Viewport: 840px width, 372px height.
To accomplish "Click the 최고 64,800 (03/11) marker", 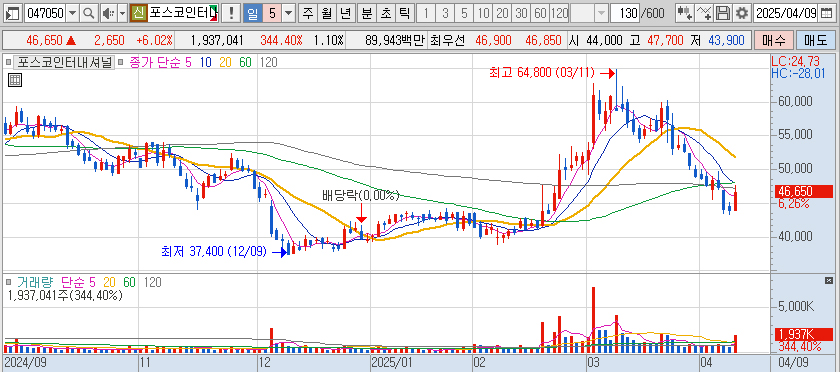I will point(551,72).
